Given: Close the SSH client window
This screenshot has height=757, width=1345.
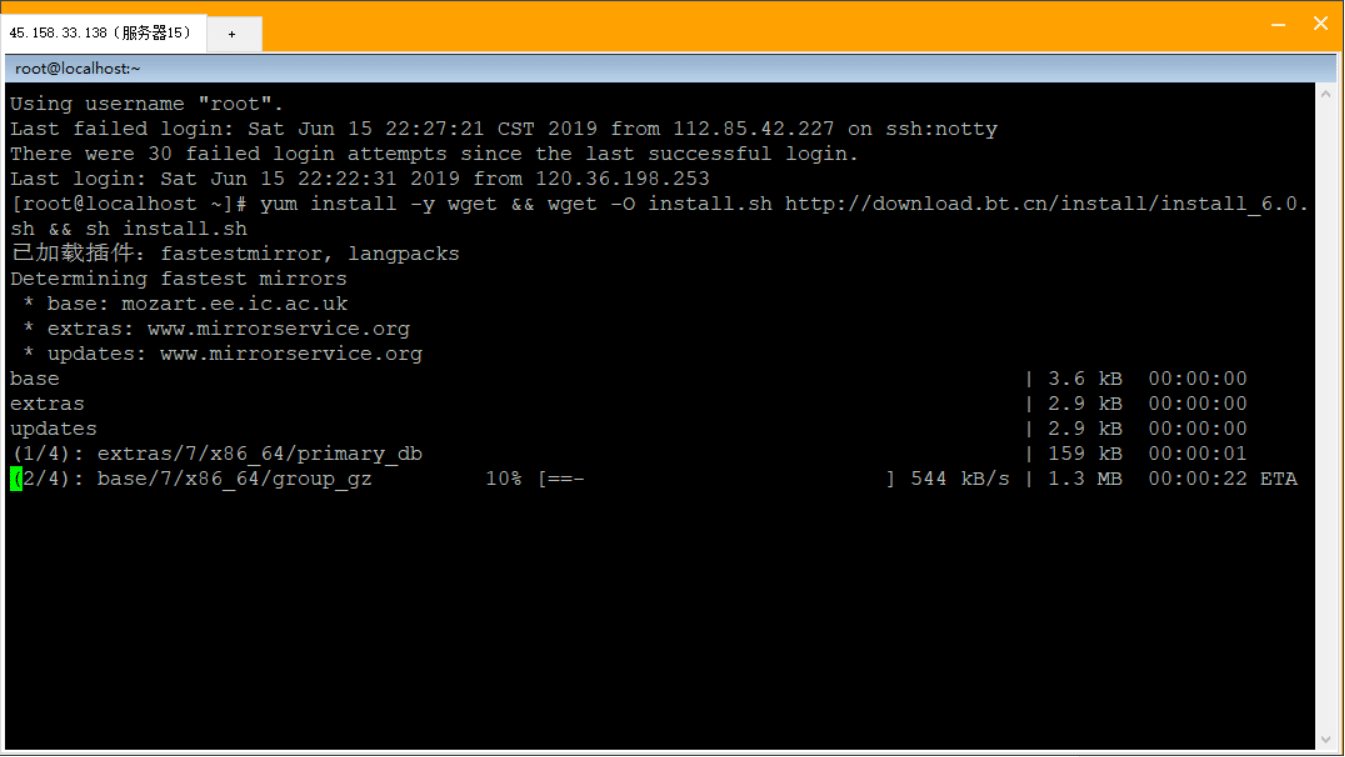Looking at the screenshot, I should pos(1320,24).
